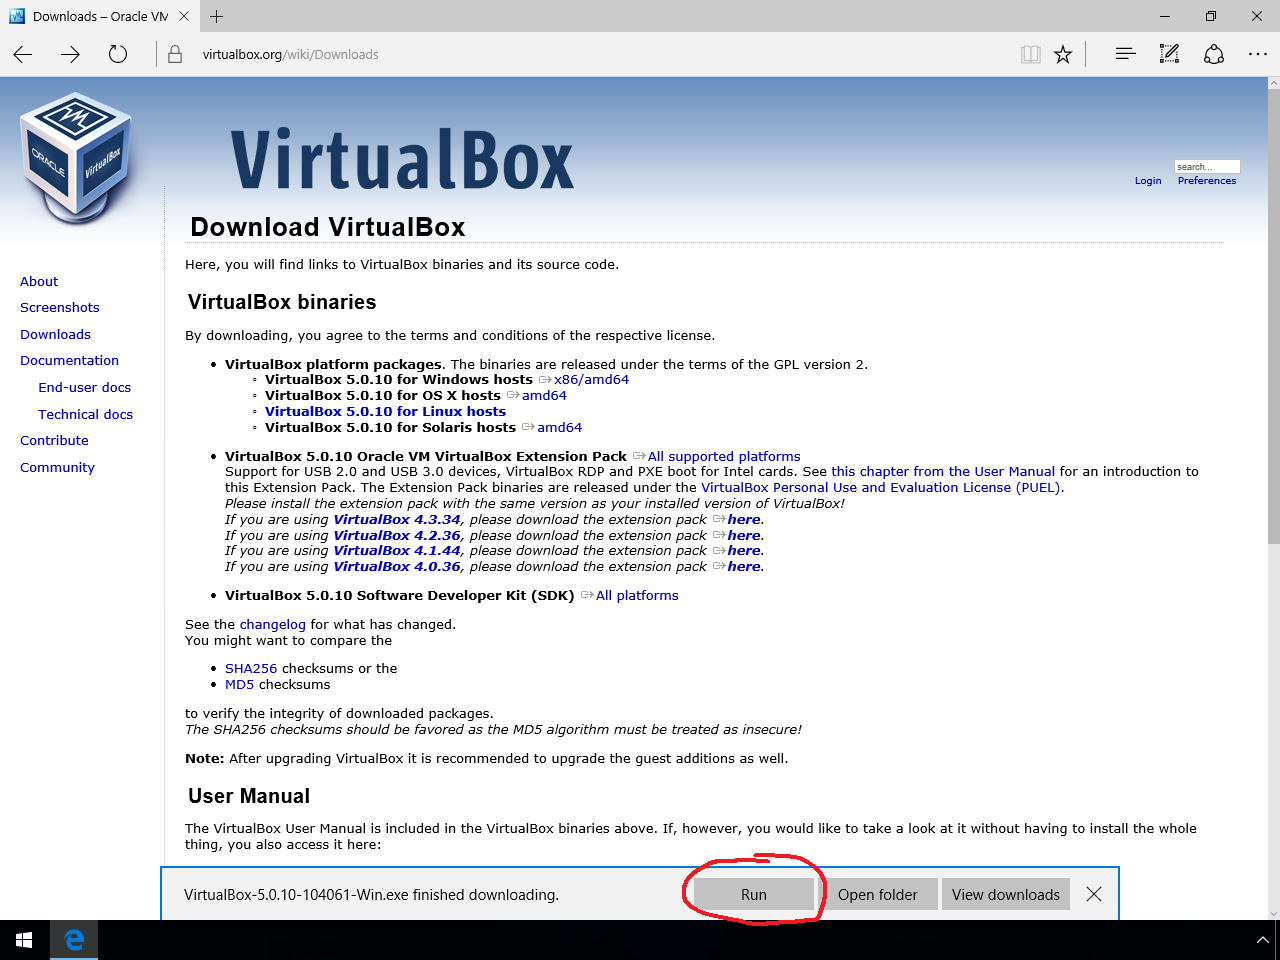Open the Share icon in toolbar
Screen dimensions: 1280x960
click(1214, 54)
